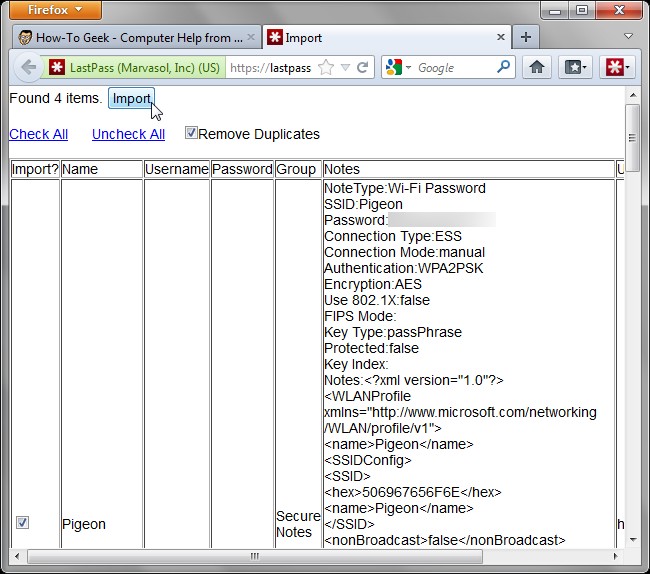Click the 'Encryption:AES' text
Image resolution: width=650 pixels, height=574 pixels.
point(373,284)
